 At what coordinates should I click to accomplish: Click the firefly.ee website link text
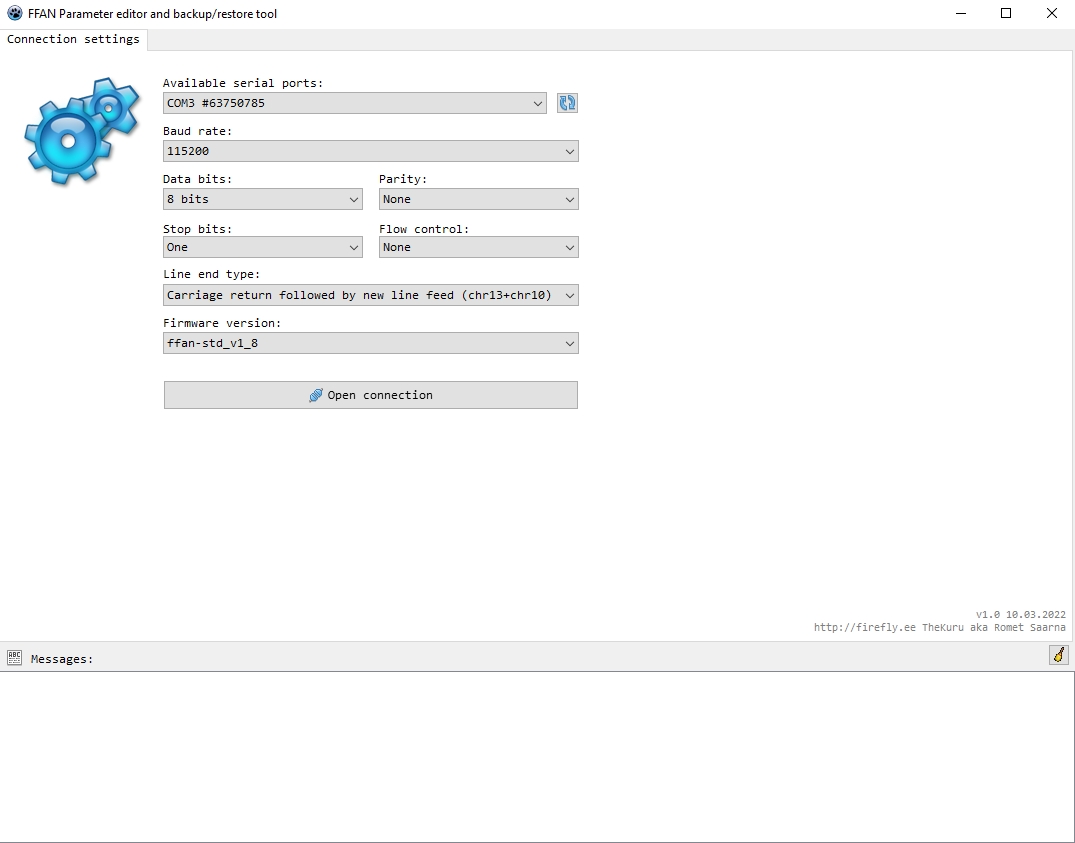coord(864,628)
